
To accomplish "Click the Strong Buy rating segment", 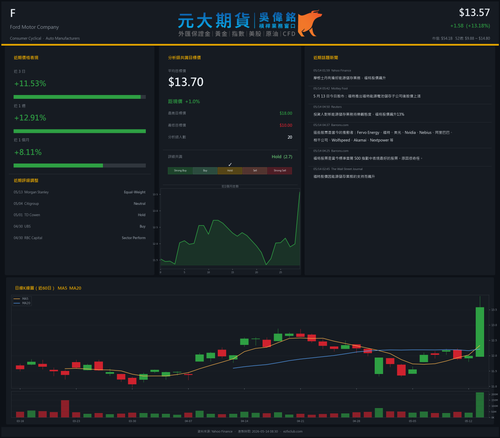I will click(180, 171).
